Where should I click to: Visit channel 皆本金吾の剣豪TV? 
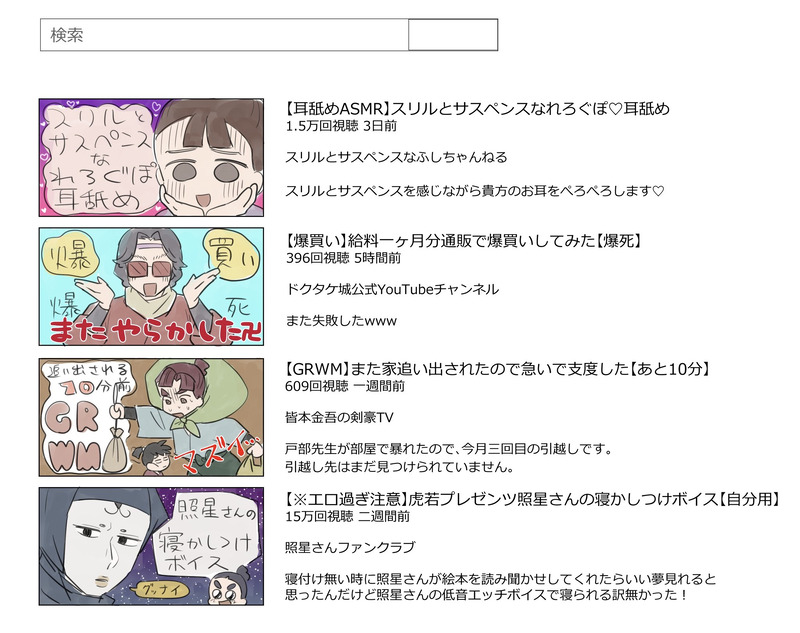339,418
